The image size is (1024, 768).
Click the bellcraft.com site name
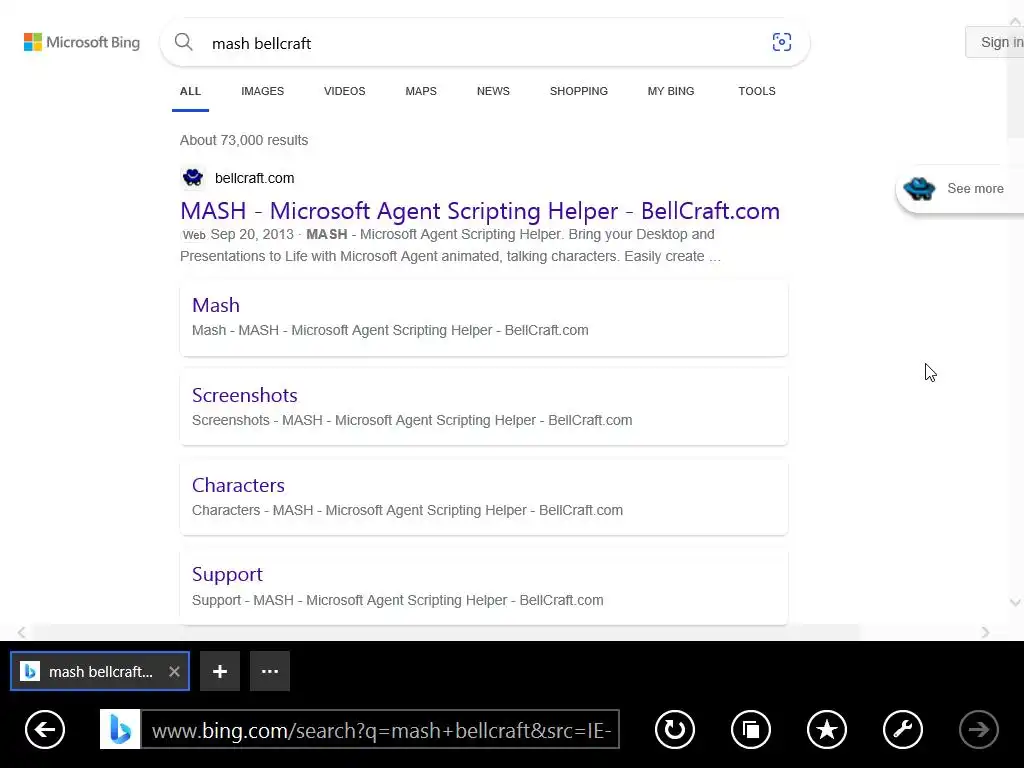coord(255,178)
